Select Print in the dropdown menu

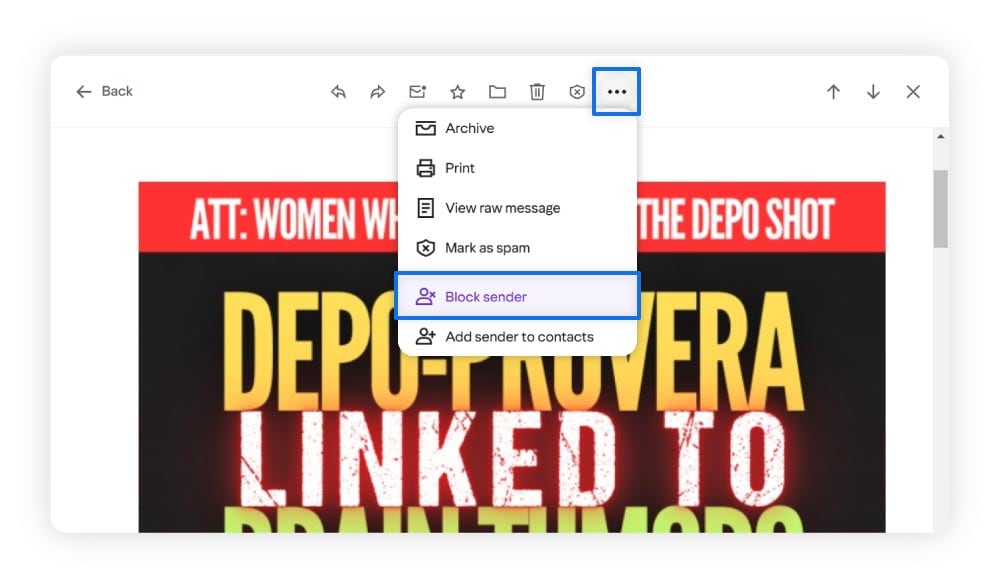517,168
